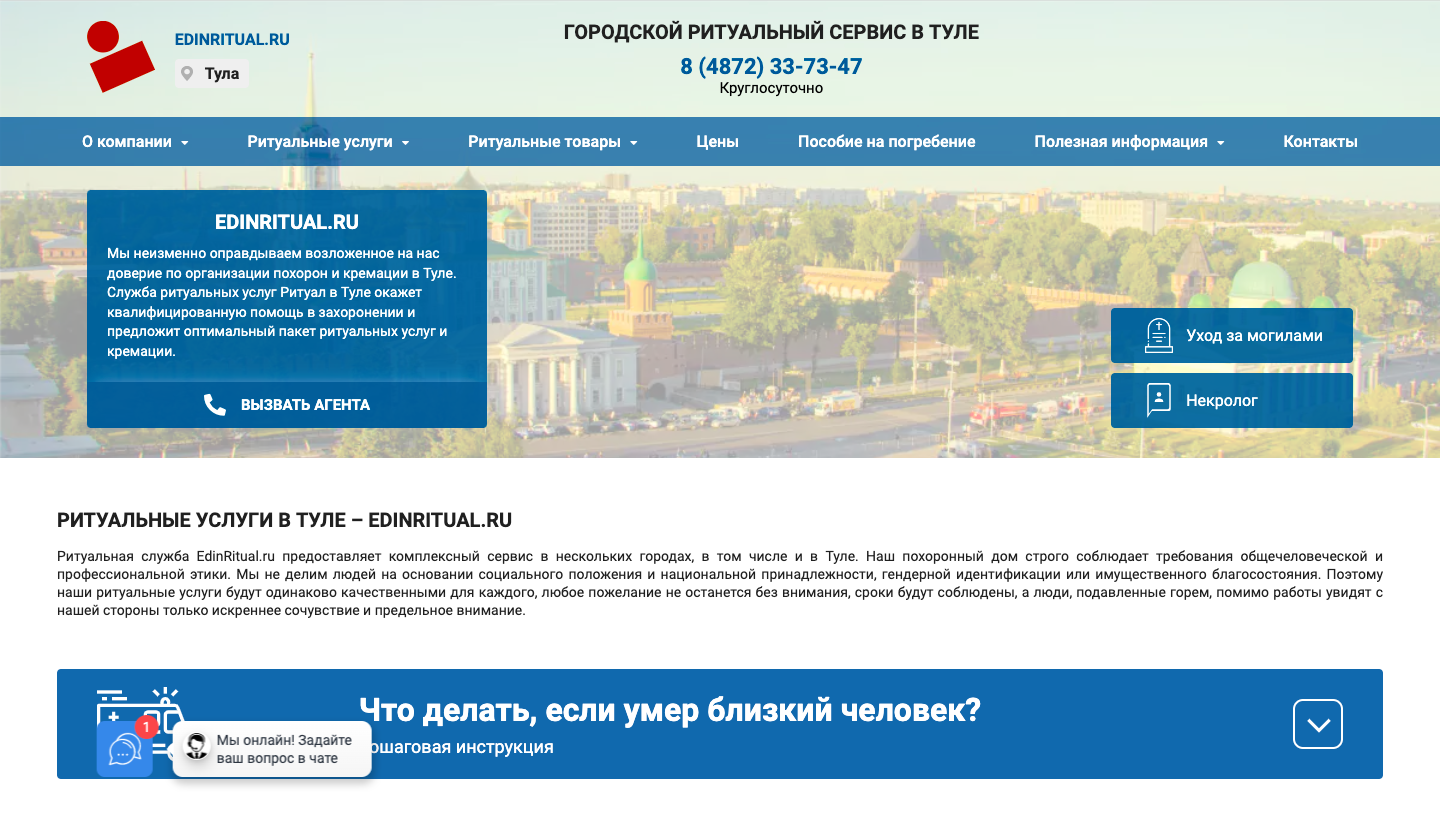The height and width of the screenshot is (820, 1440).
Task: Click the red notification badge on the chat icon
Action: (146, 727)
